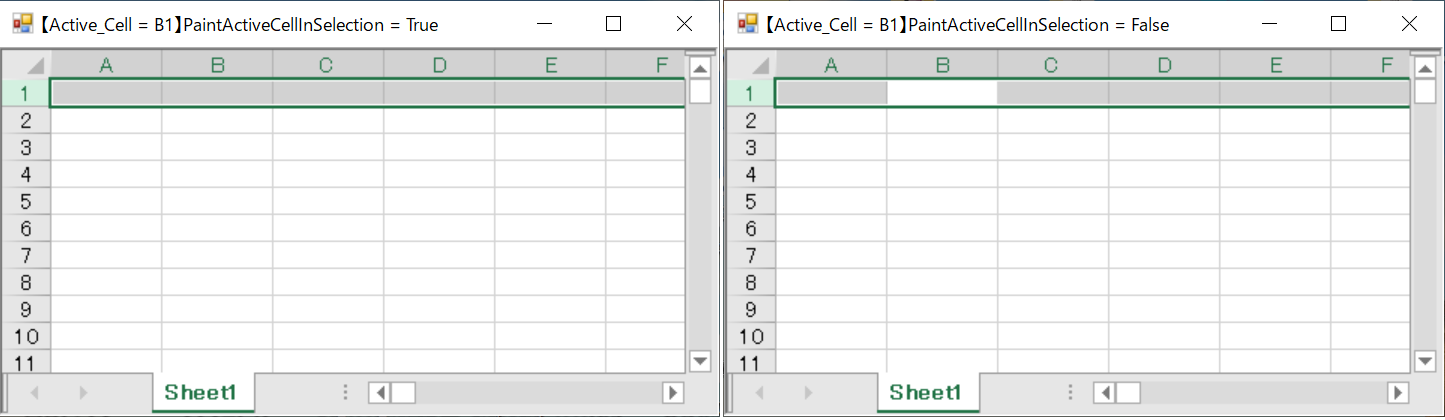Click next-sheet arrow in the True window
This screenshot has height=420, width=1445.
click(x=83, y=393)
